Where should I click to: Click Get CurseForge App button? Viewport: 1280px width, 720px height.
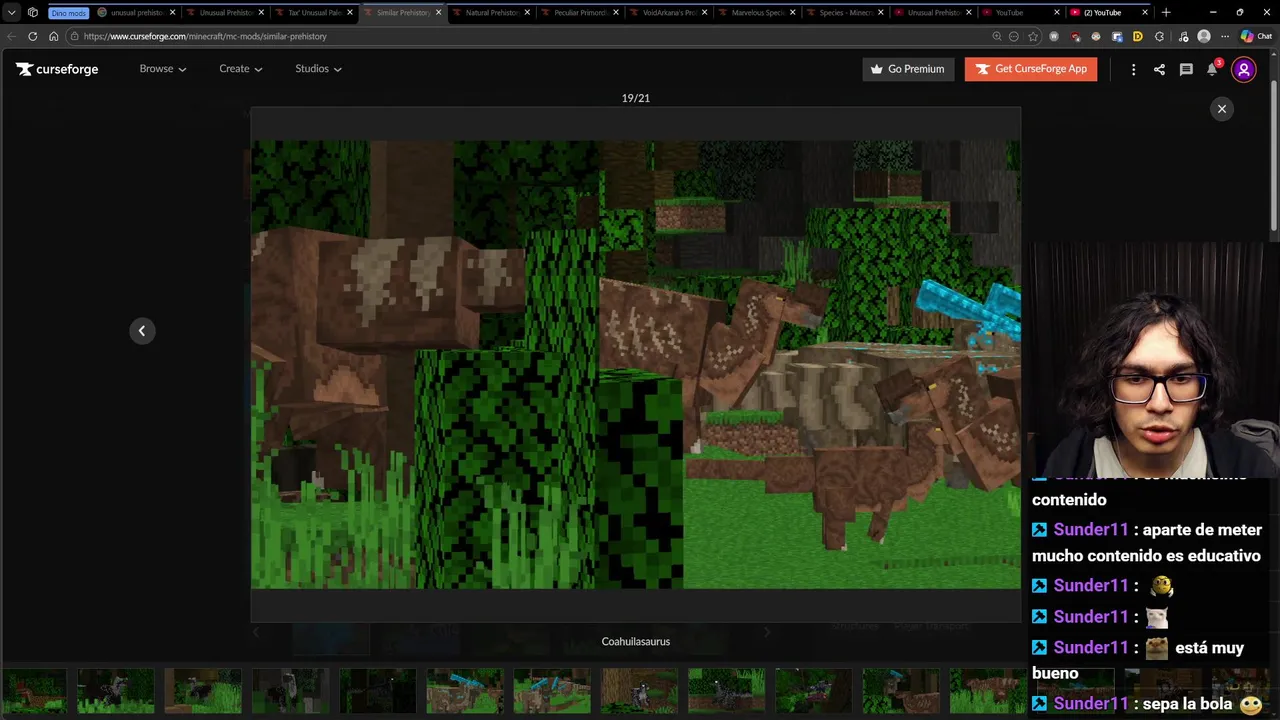[1031, 69]
